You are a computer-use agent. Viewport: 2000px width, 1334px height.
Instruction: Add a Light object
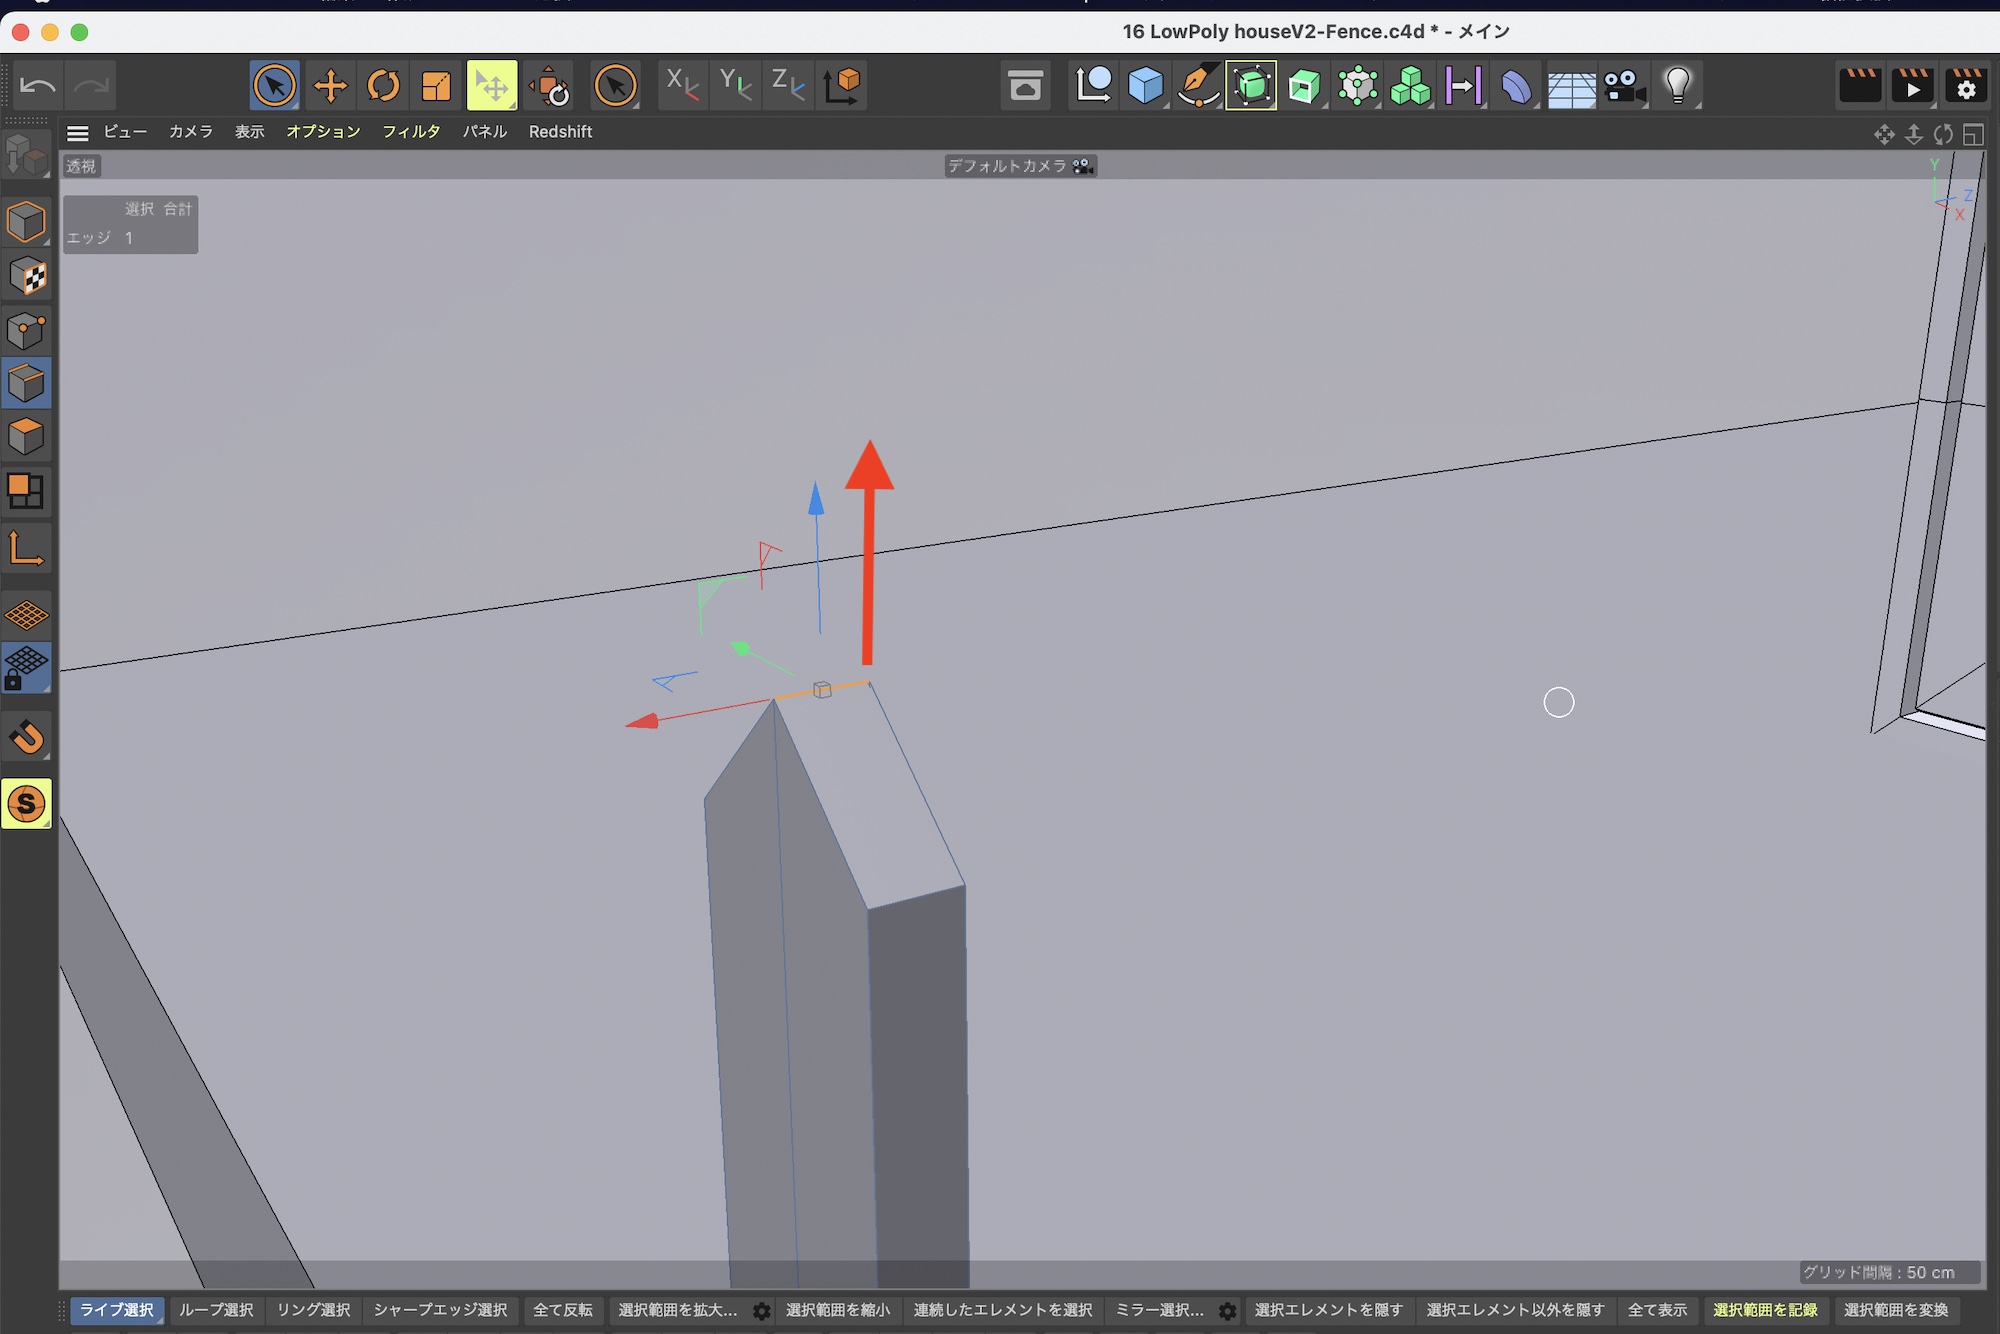1677,86
